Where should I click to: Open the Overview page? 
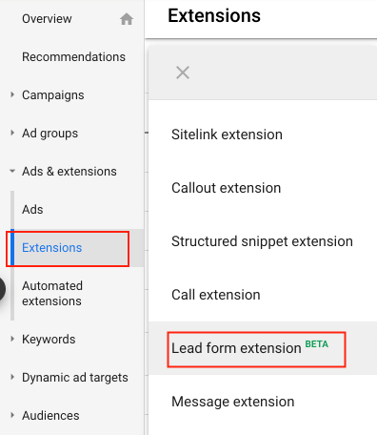pyautogui.click(x=47, y=19)
